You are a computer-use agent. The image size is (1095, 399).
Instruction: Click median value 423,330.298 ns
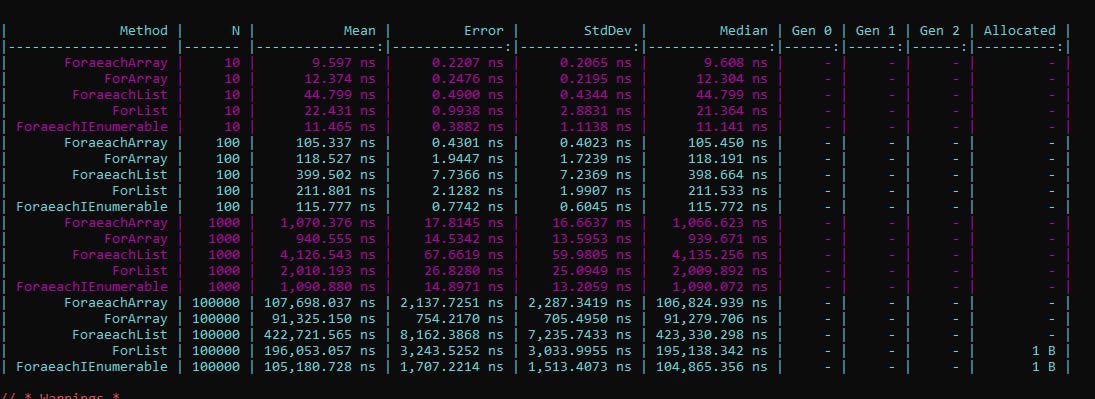[x=712, y=335]
